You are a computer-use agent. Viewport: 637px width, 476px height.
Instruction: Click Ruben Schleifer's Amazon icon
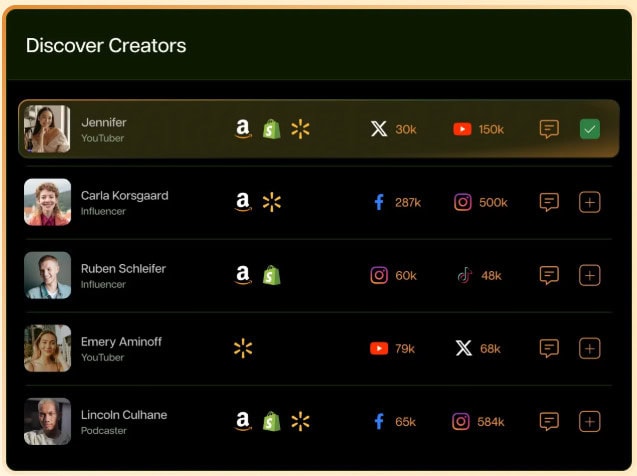(243, 275)
